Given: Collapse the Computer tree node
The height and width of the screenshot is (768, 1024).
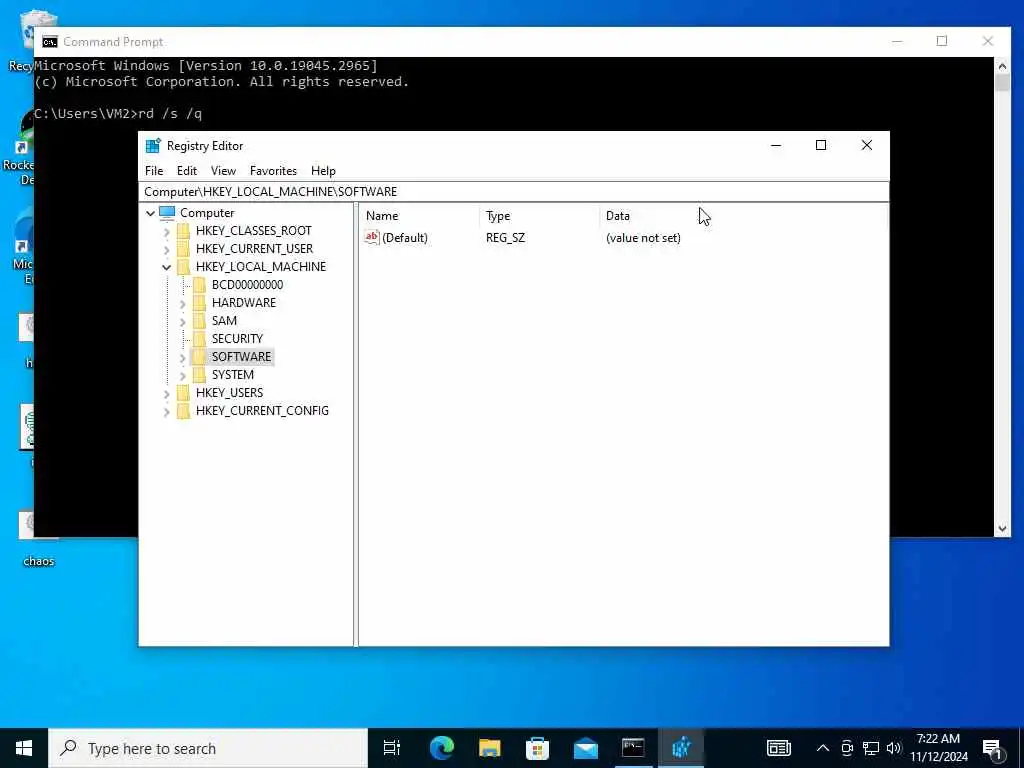Looking at the screenshot, I should [150, 213].
